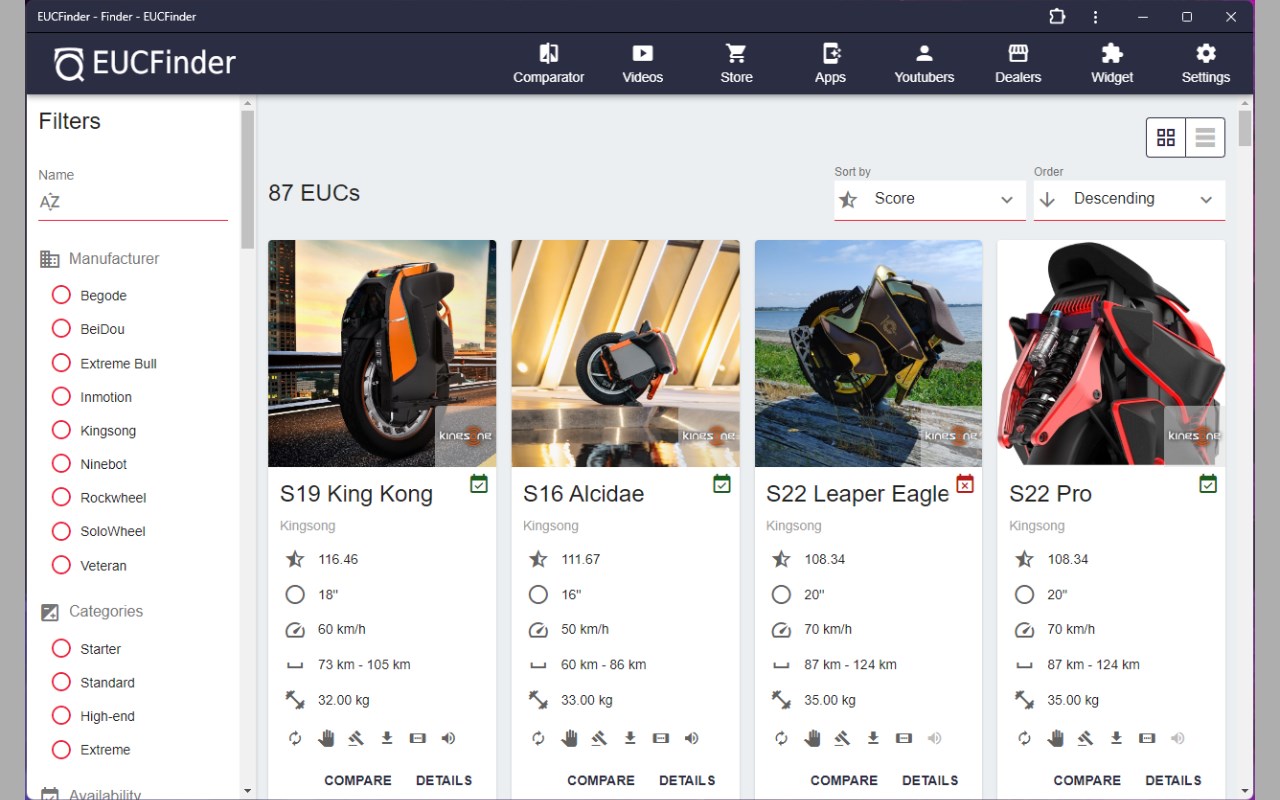Screen dimensions: 1280x800
Task: Click COMPARE on S22 Leaper Eagle
Action: point(844,780)
